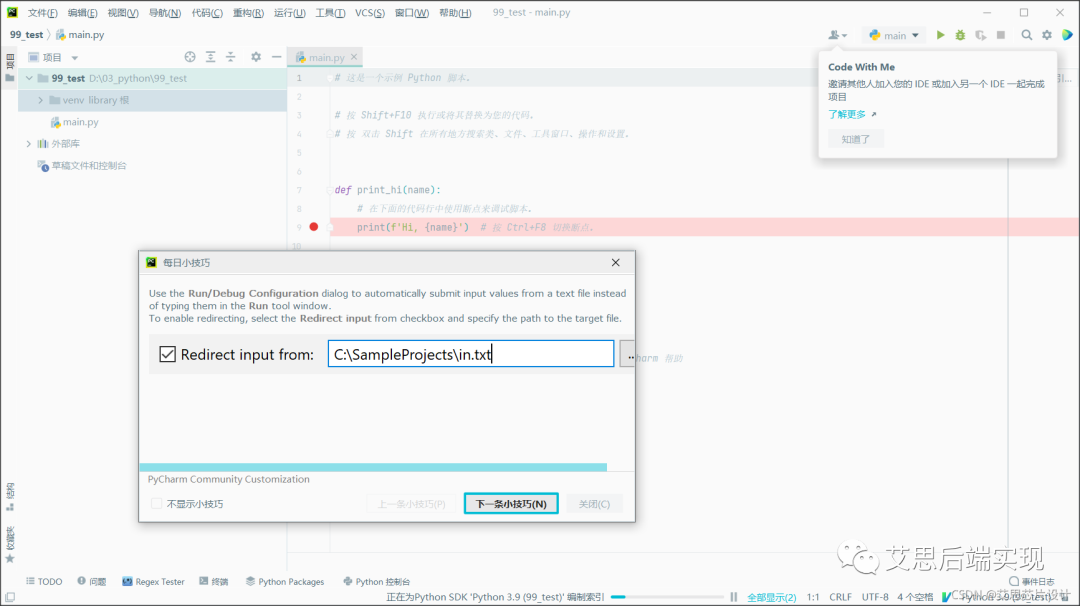Open Search Everywhere magnifier icon

click(1027, 35)
